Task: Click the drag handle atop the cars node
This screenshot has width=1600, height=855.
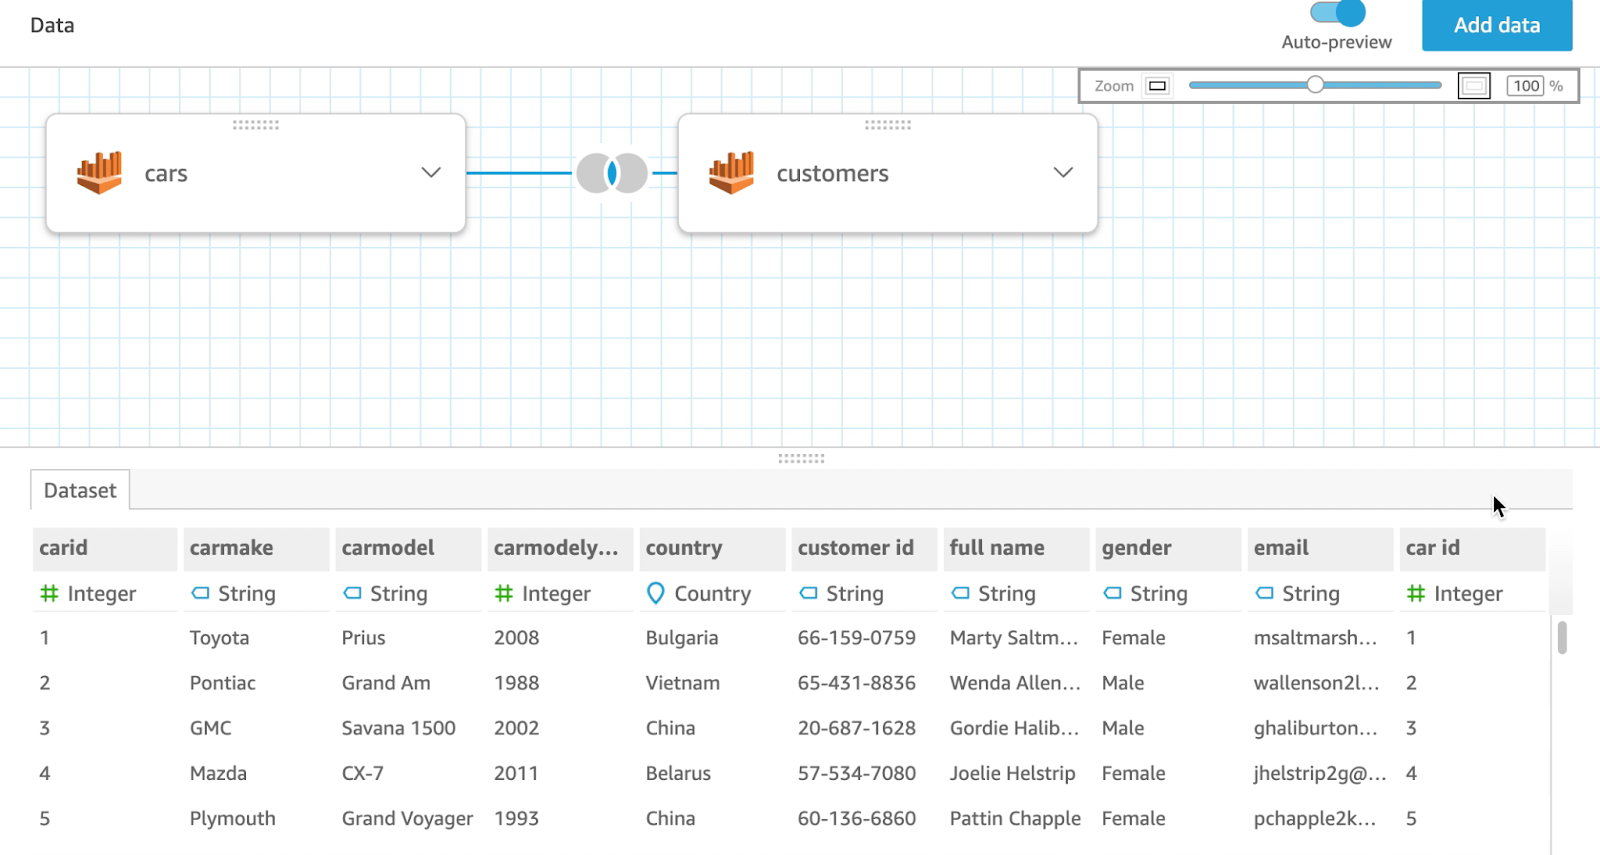Action: point(256,125)
